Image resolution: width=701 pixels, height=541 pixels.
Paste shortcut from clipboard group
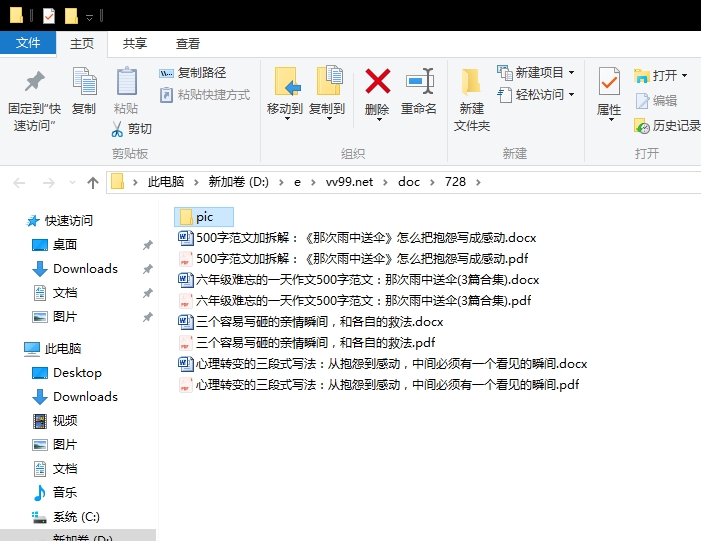205,95
